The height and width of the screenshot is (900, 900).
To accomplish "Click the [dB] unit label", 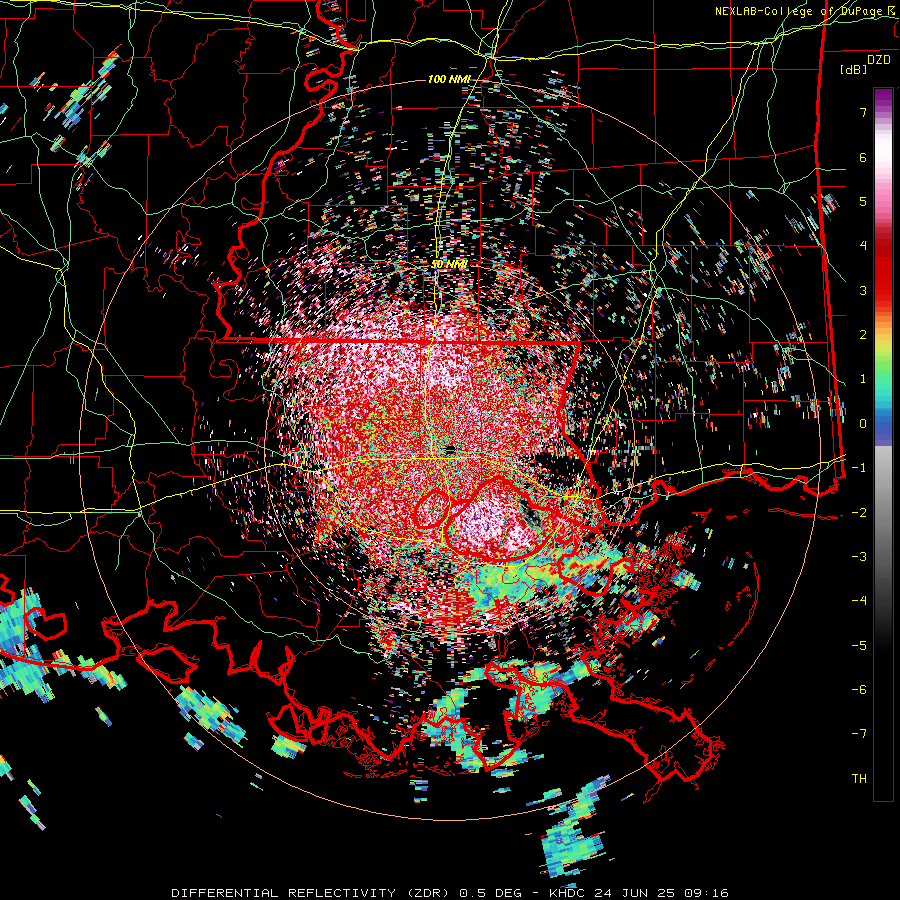I will click(x=854, y=70).
